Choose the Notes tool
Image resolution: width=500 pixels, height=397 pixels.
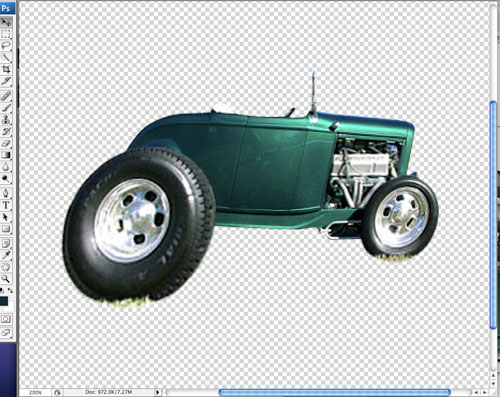click(6, 243)
